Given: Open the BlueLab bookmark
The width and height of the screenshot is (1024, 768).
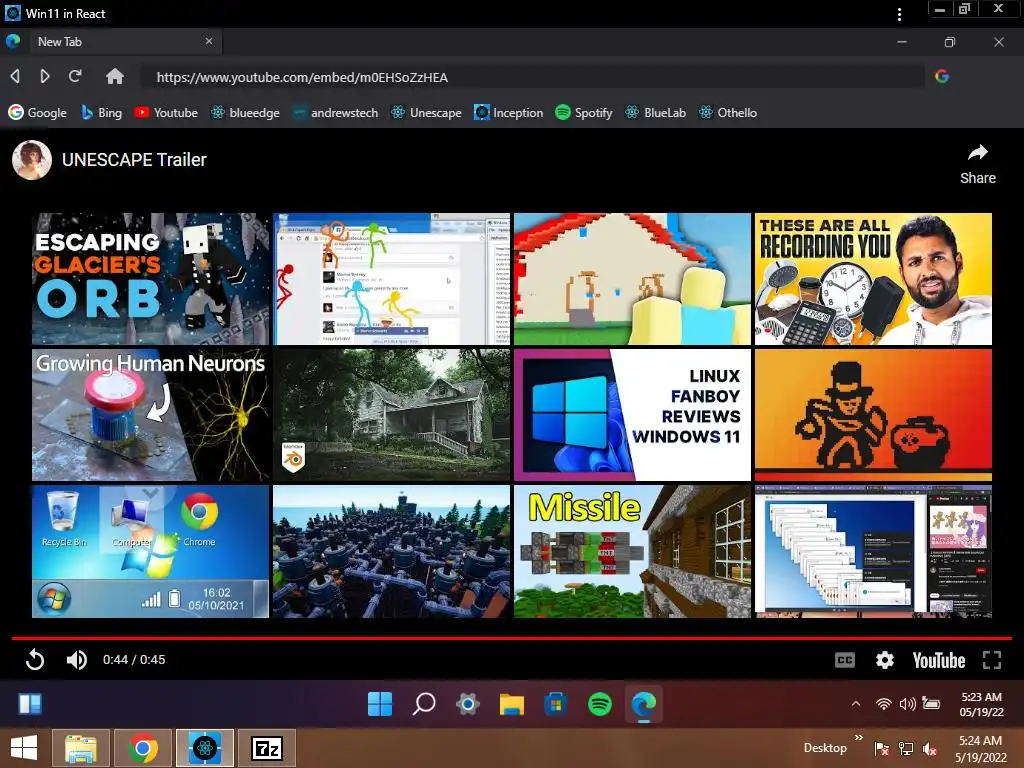Looking at the screenshot, I should coord(655,112).
